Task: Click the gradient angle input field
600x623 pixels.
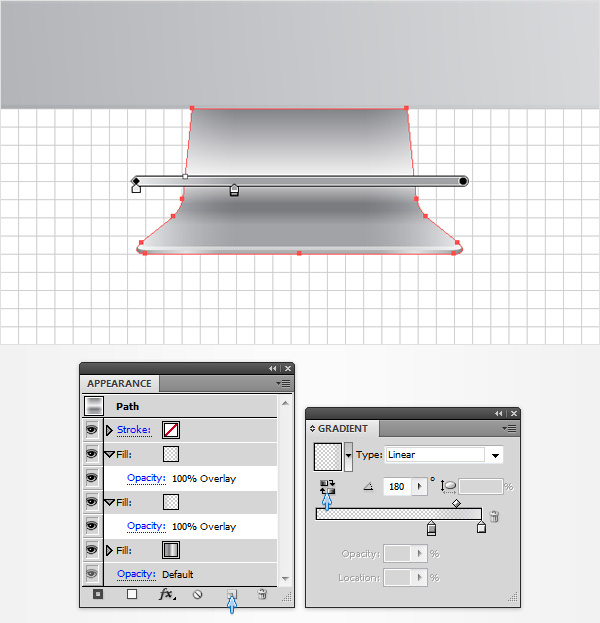Action: [397, 487]
